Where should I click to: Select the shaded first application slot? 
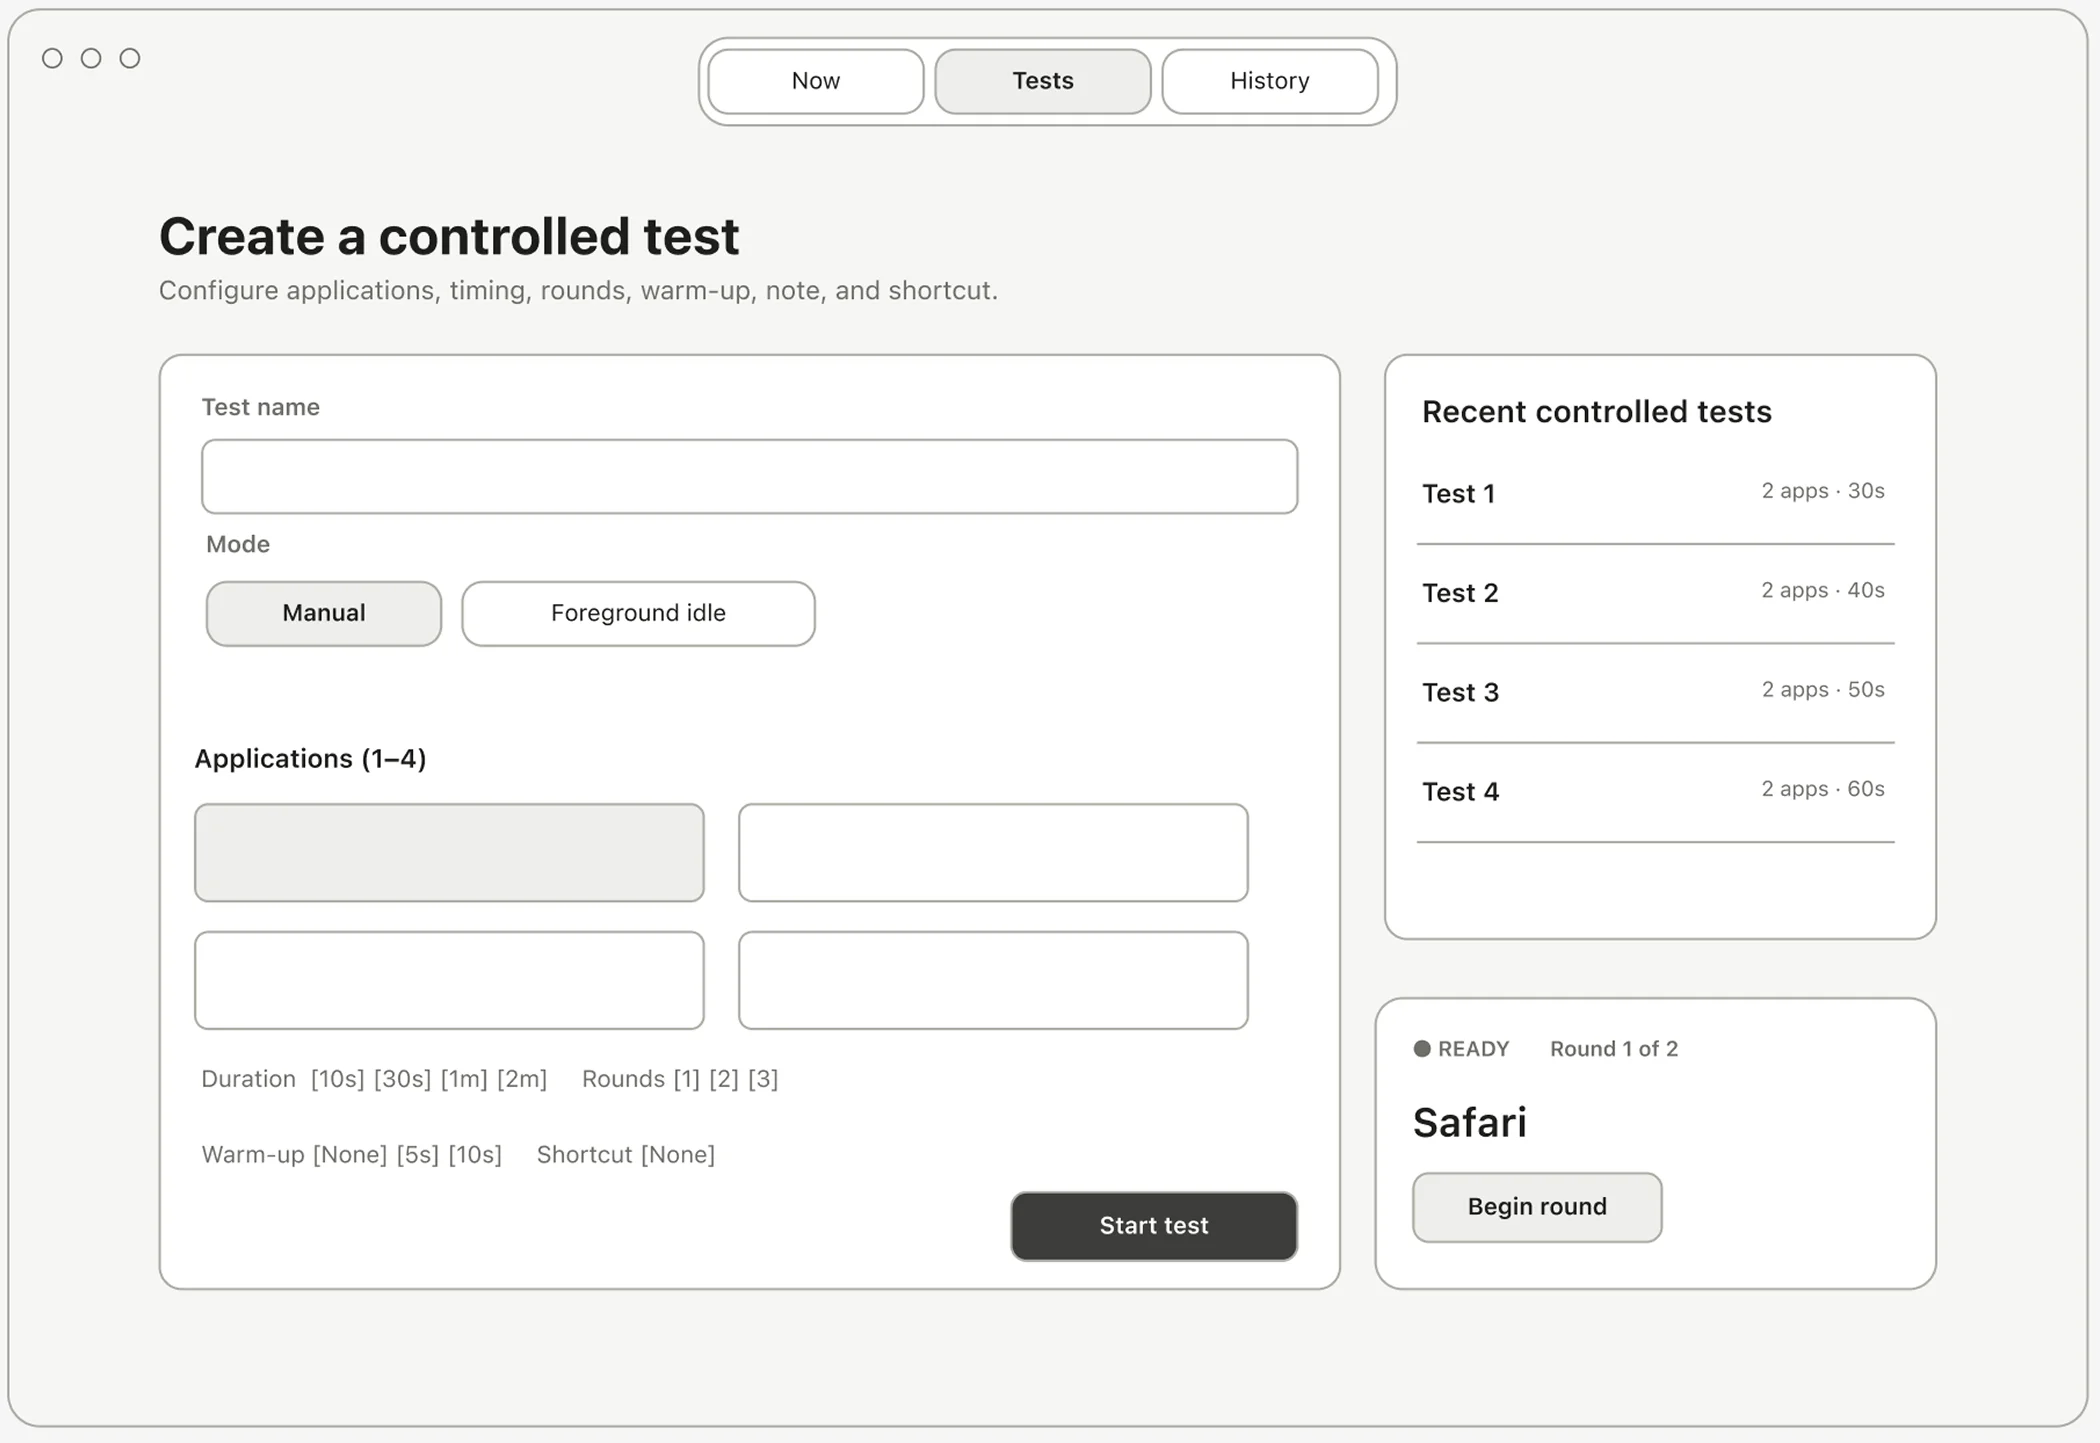pyautogui.click(x=449, y=852)
